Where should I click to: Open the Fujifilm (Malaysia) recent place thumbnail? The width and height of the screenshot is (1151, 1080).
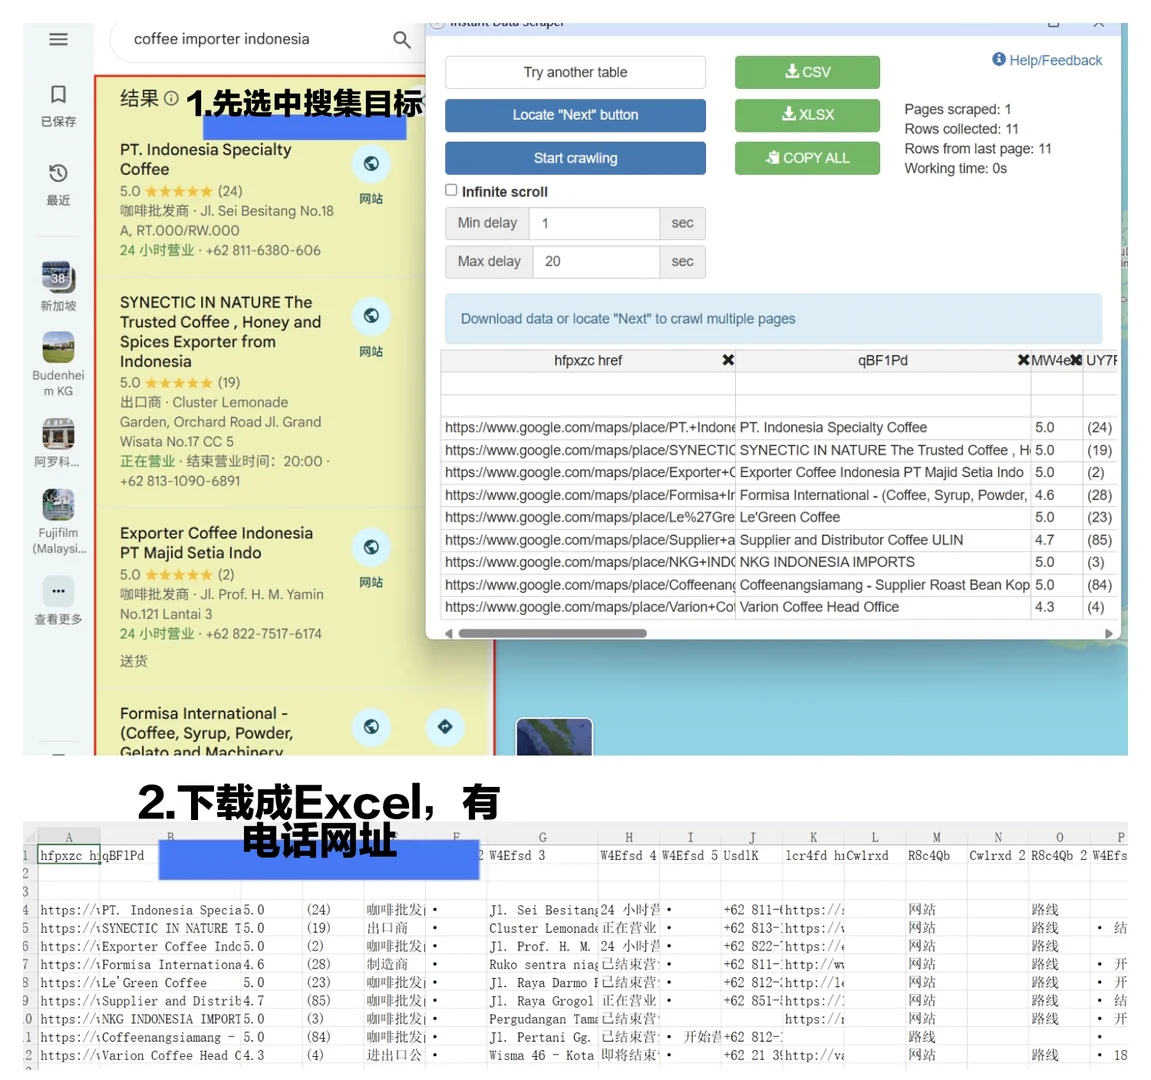tap(58, 505)
